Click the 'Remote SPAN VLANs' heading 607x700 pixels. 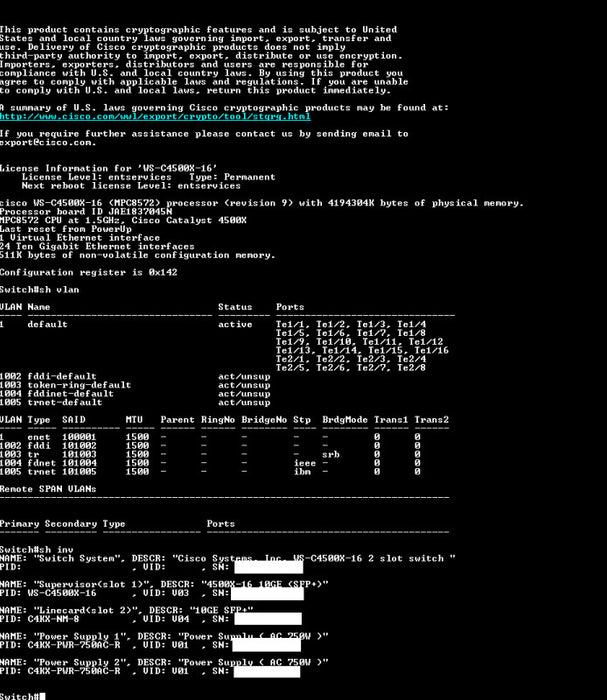tap(48, 489)
